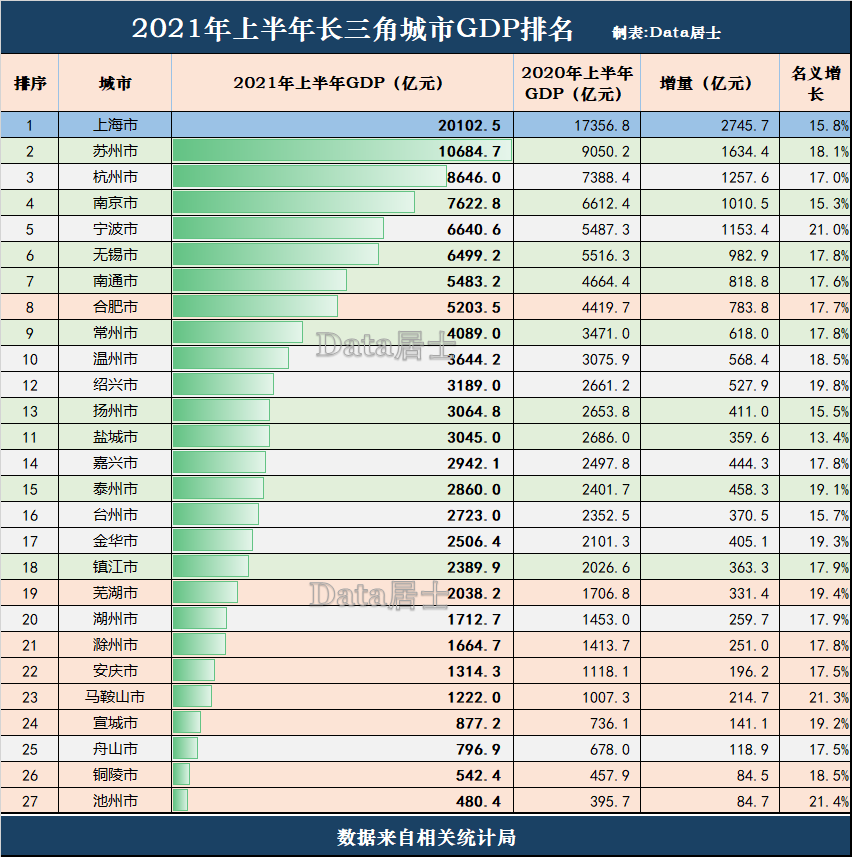
Task: Select the 2020 GDP value 395.7
Action: coord(610,801)
